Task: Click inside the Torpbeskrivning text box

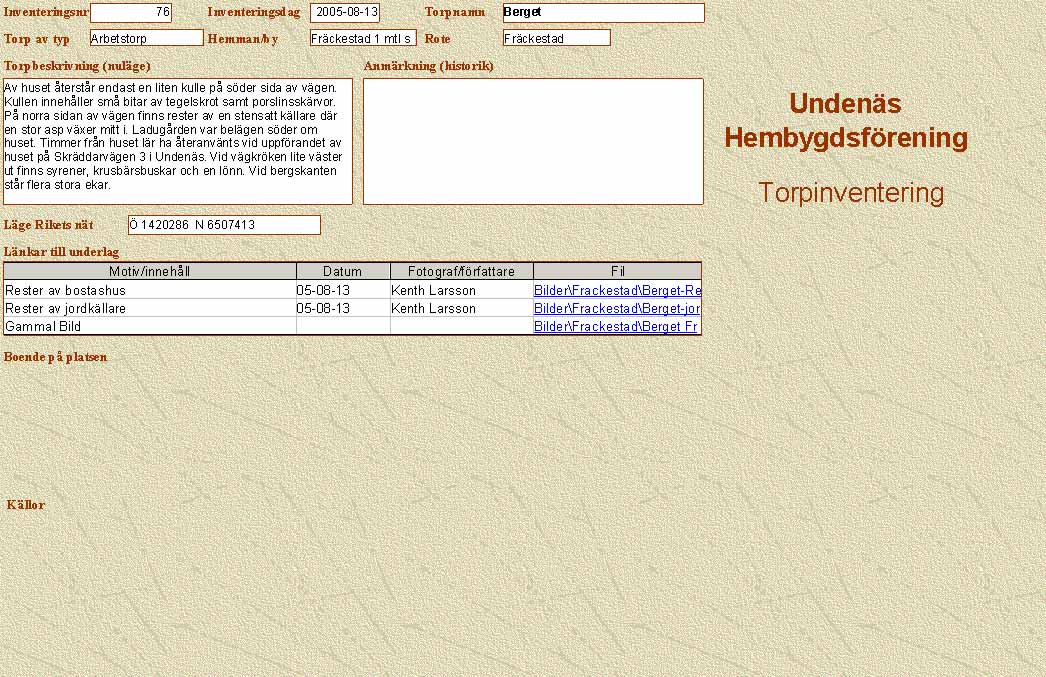Action: click(x=178, y=141)
